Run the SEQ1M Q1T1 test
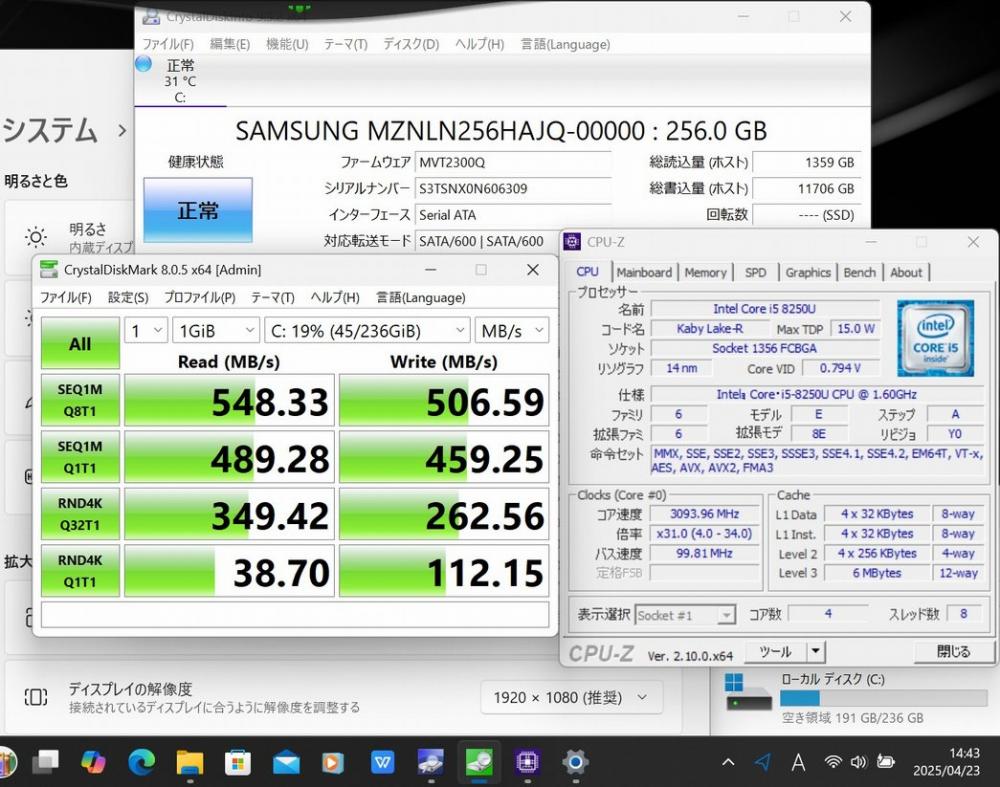 pos(80,457)
